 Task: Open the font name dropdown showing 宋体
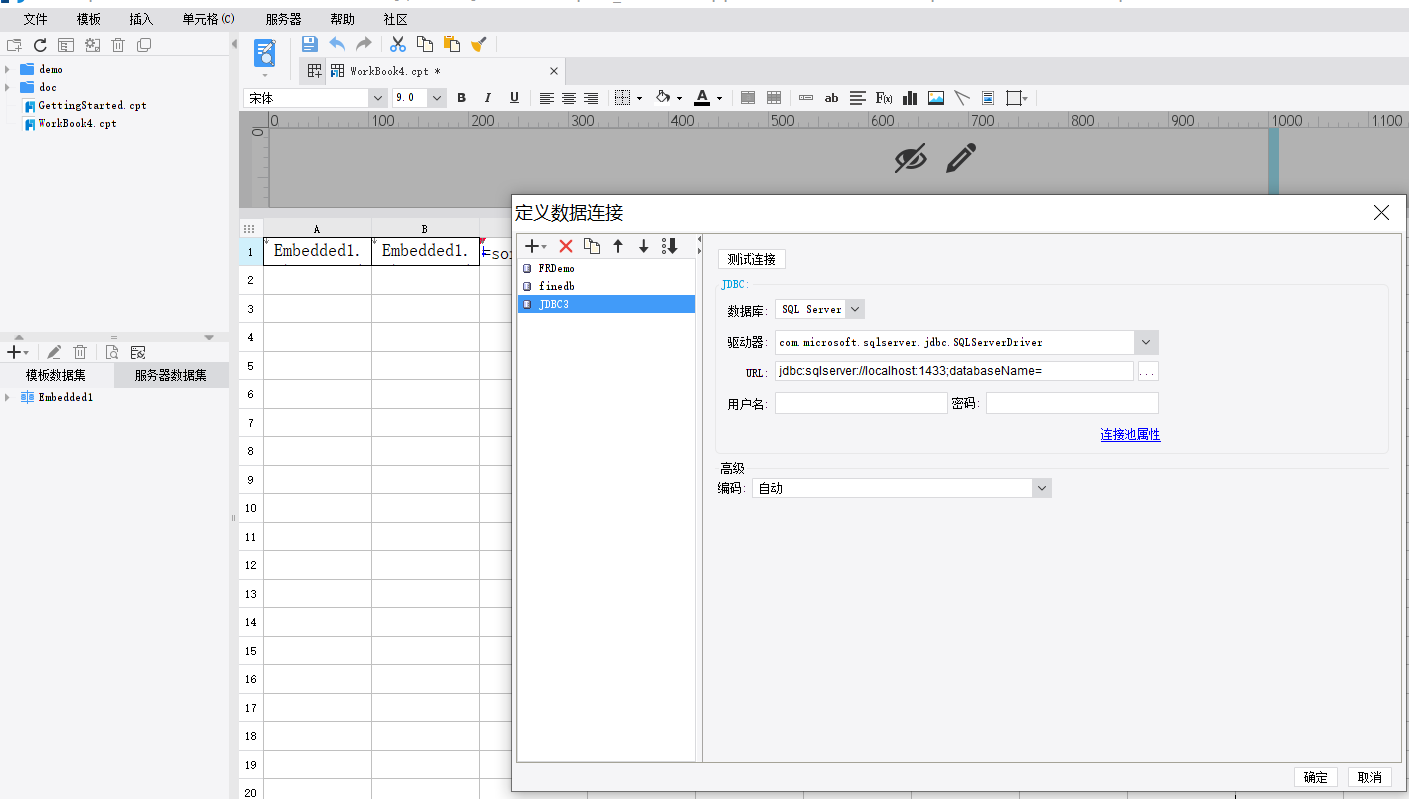(378, 98)
